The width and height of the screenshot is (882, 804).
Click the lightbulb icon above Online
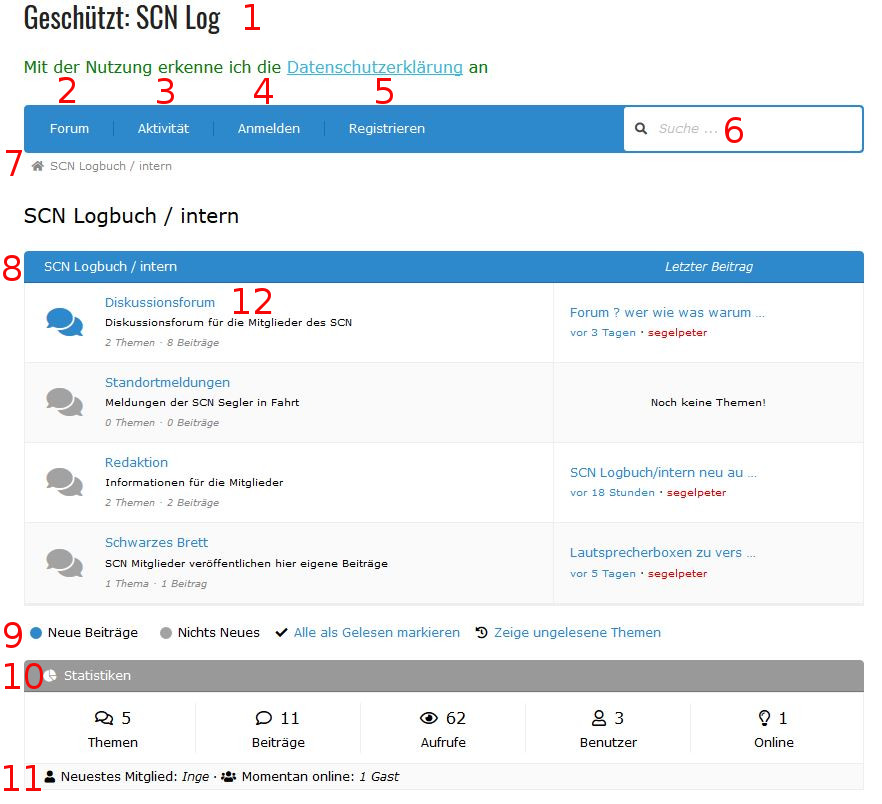coord(765,718)
